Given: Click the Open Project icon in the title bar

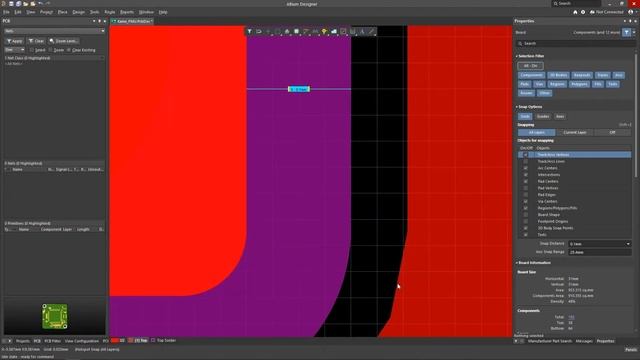Looking at the screenshot, I should pos(33,4).
